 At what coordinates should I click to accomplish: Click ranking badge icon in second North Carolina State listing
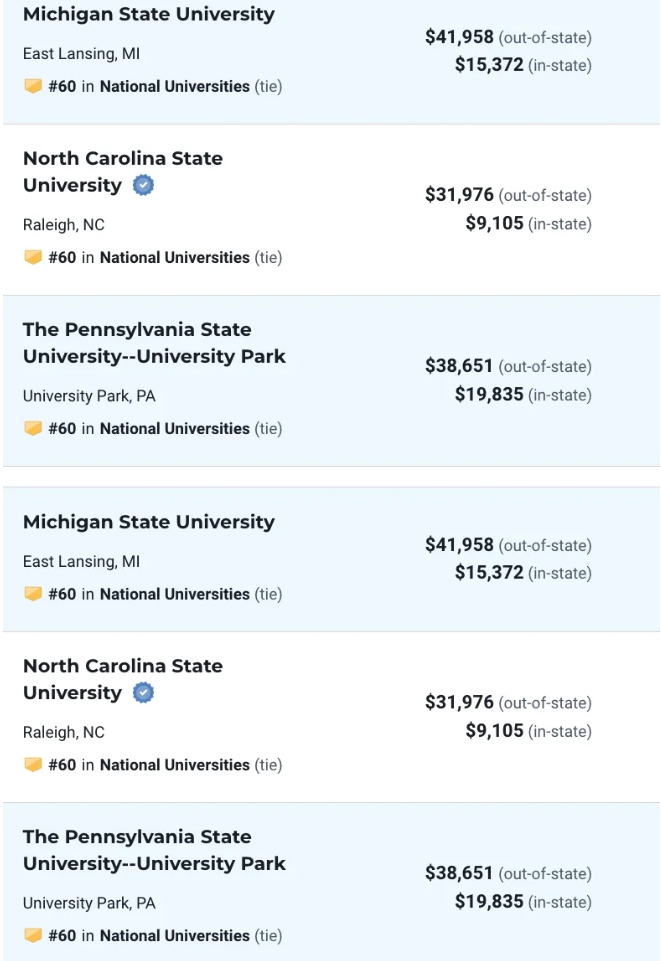(33, 764)
